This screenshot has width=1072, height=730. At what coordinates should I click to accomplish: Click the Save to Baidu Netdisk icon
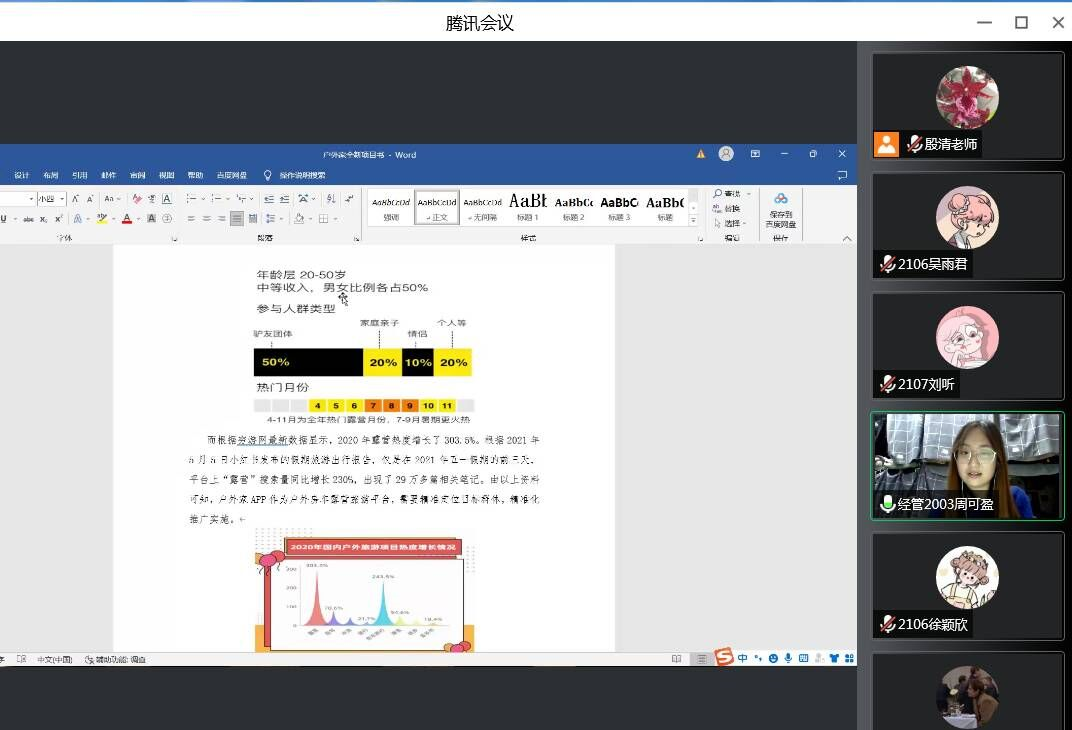[780, 200]
